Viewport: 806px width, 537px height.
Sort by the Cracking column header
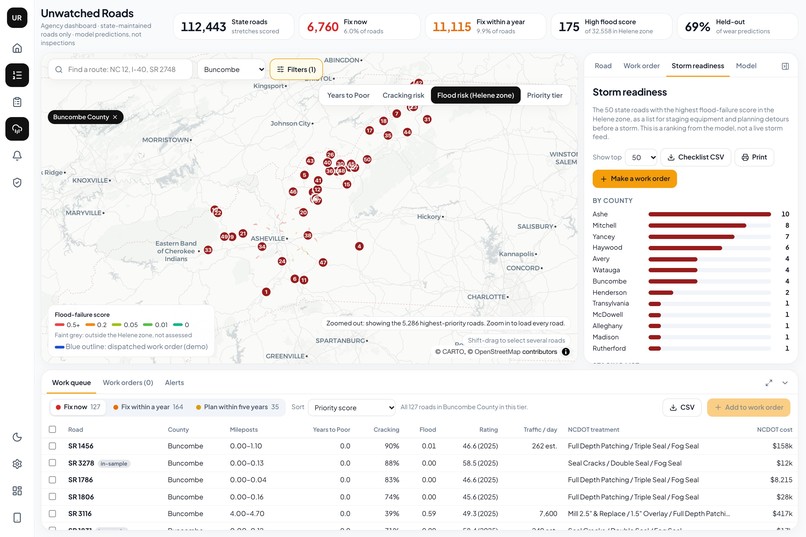386,430
